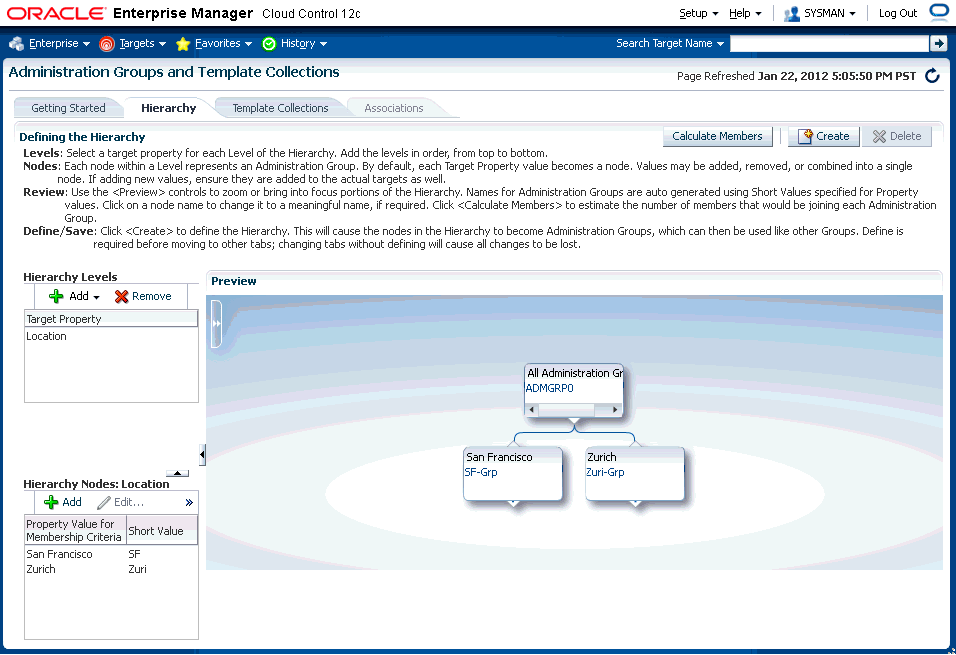Click the Targets bullseye icon
The height and width of the screenshot is (655, 956).
107,44
